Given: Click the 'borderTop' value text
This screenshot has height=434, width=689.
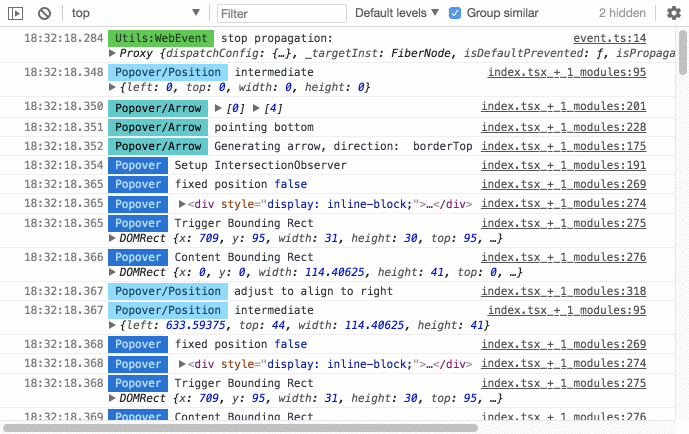Looking at the screenshot, I should click(x=442, y=146).
